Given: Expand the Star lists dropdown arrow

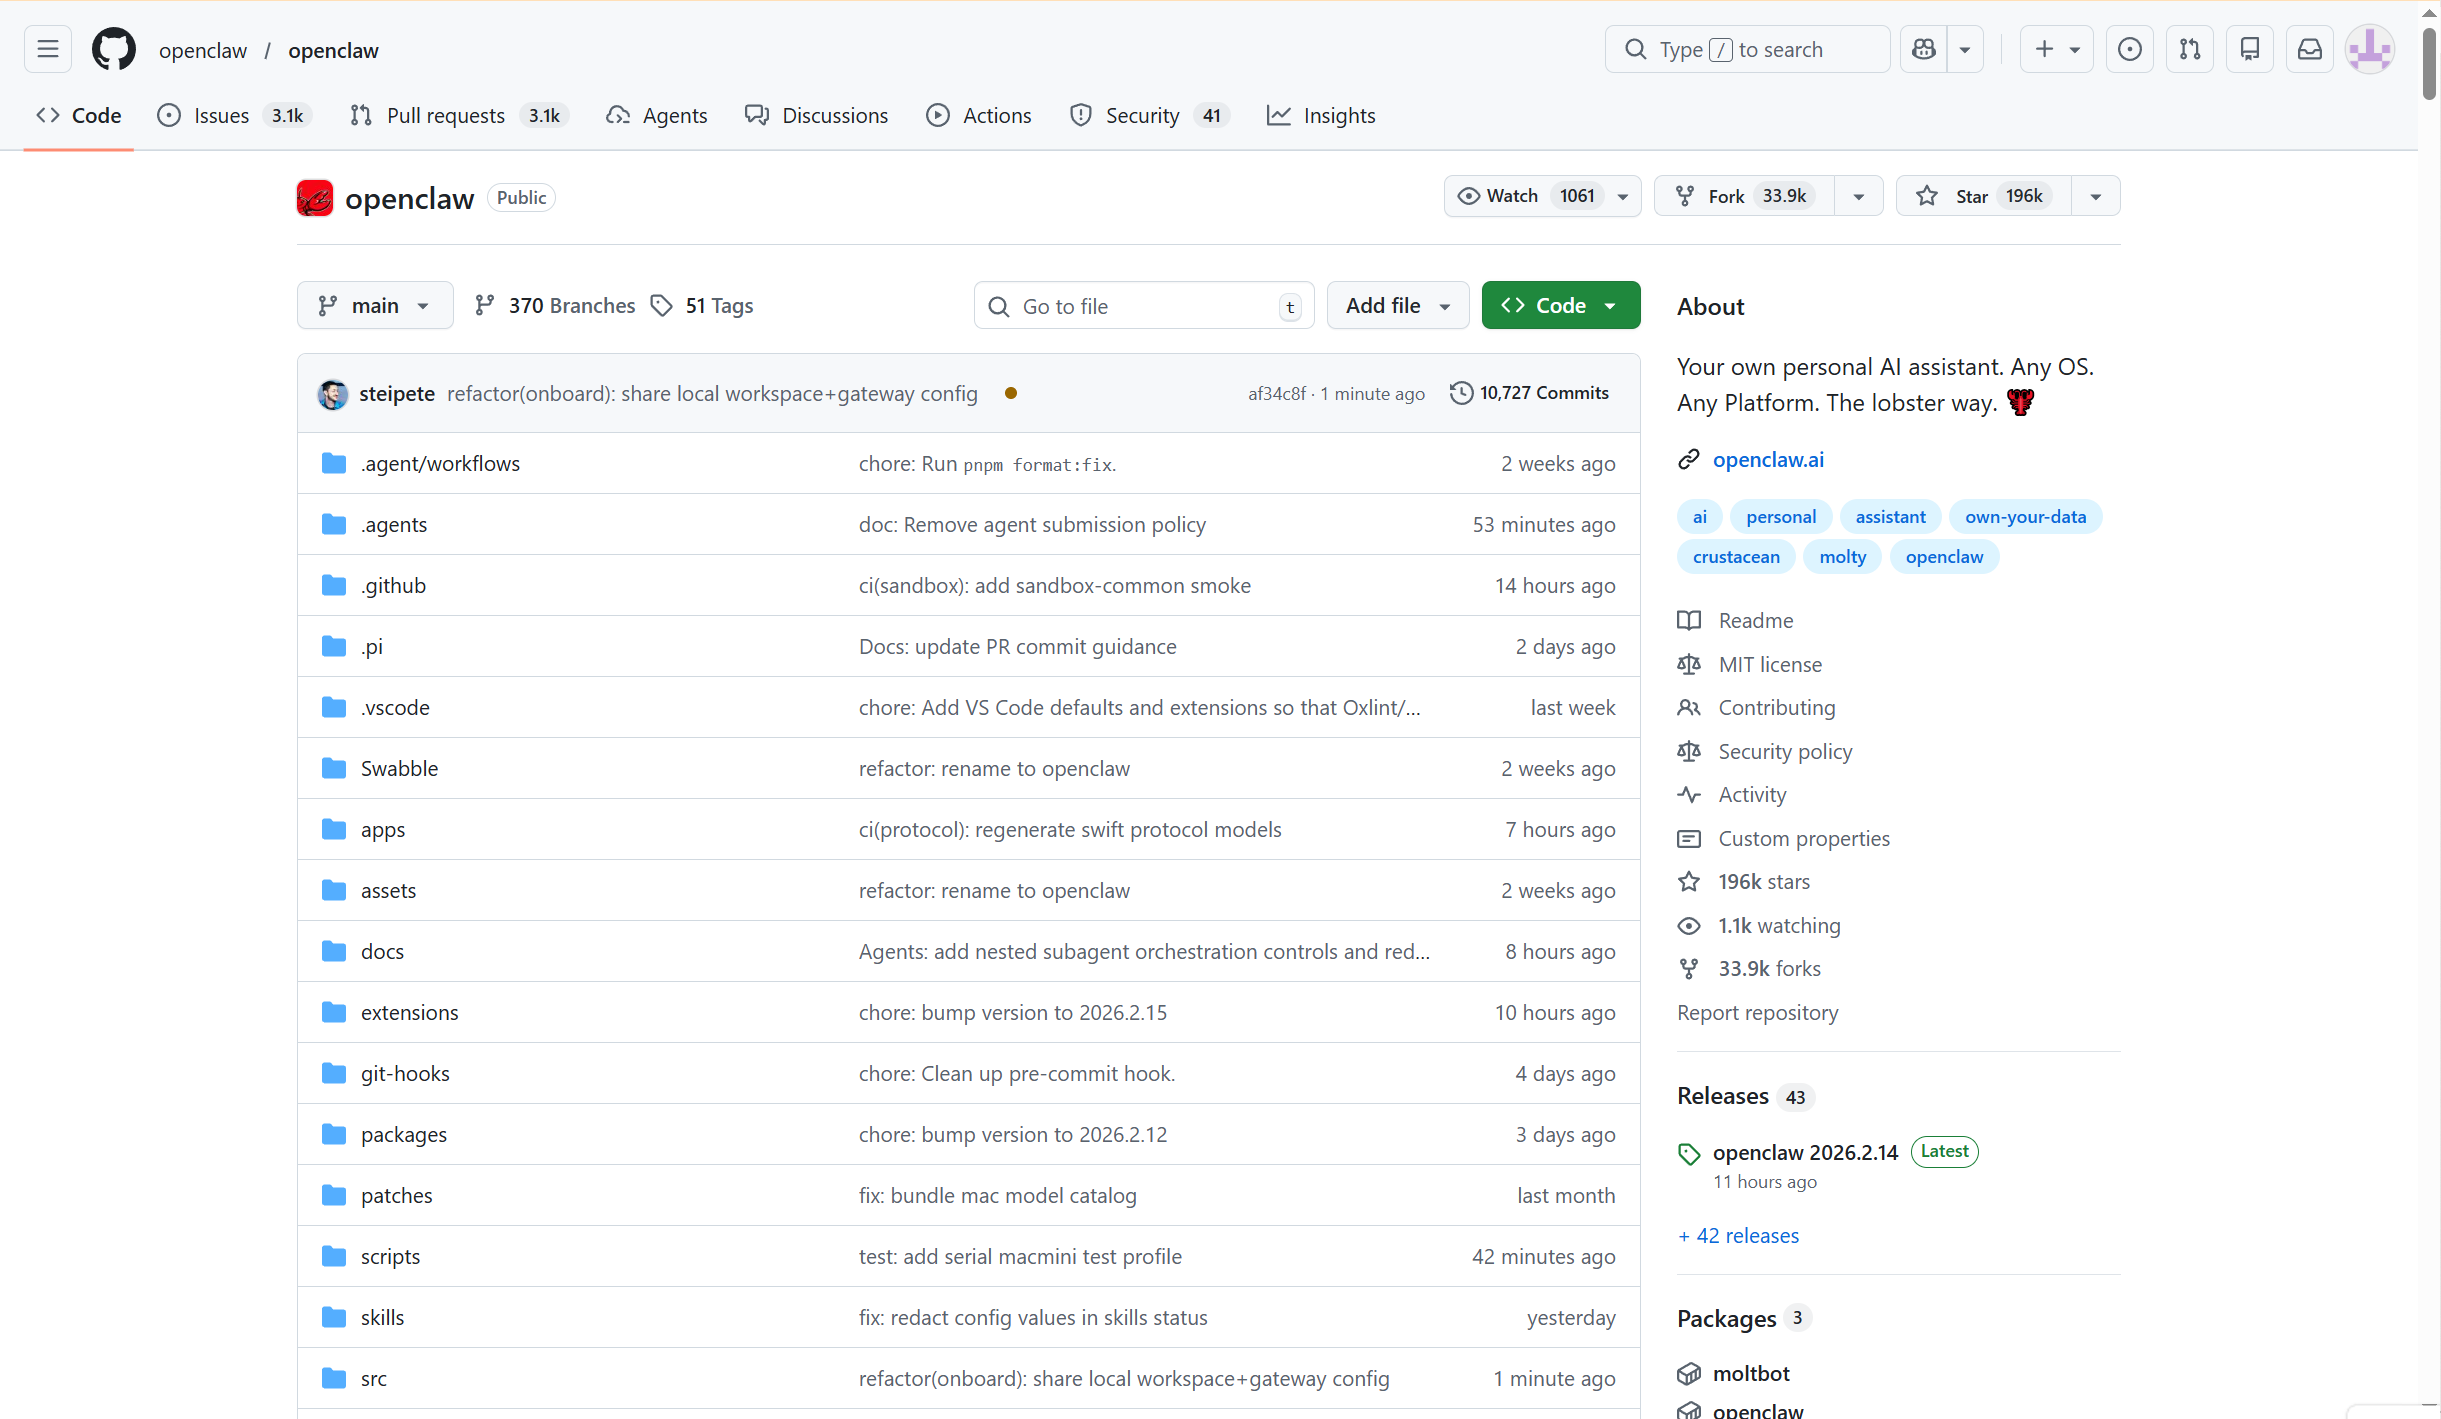Looking at the screenshot, I should click(2096, 196).
